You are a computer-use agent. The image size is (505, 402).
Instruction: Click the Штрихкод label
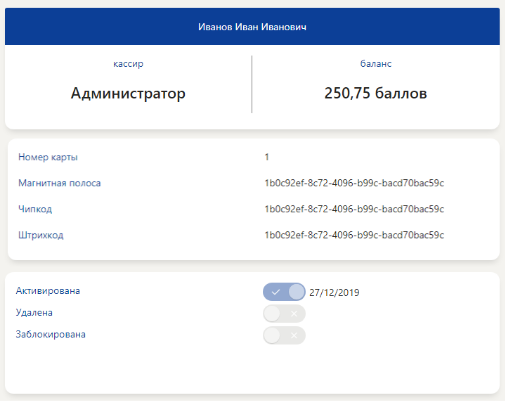tap(41, 235)
